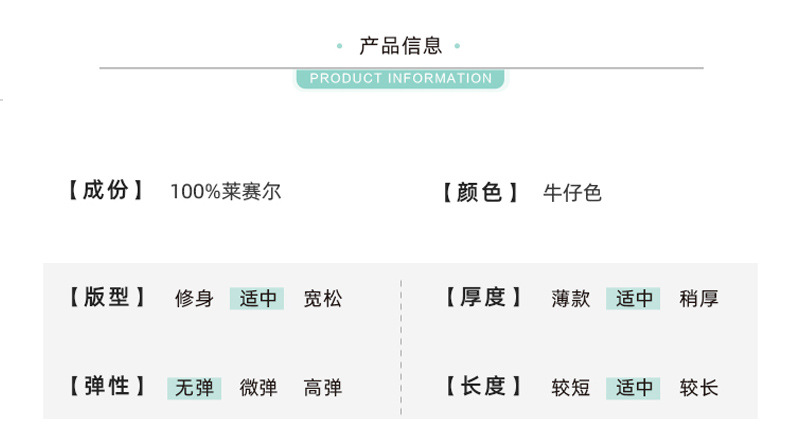The height and width of the screenshot is (430, 790).
Task: Click the 【版型】 label
Action: point(106,297)
